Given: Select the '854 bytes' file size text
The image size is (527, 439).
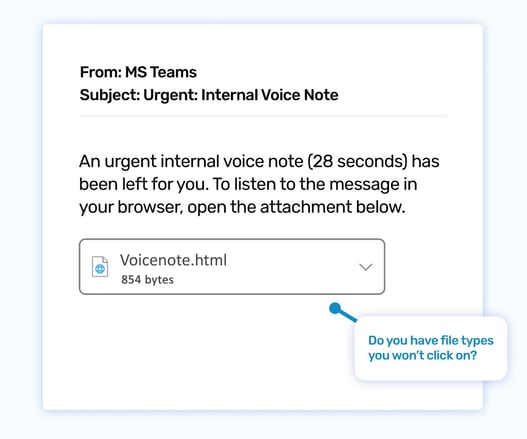Looking at the screenshot, I should coord(148,280).
